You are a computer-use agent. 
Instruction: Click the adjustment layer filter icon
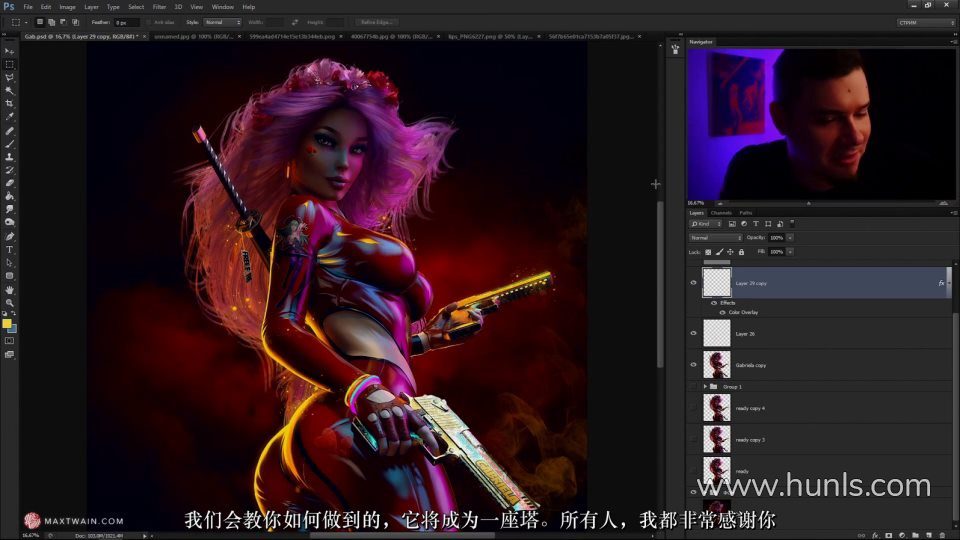click(744, 224)
